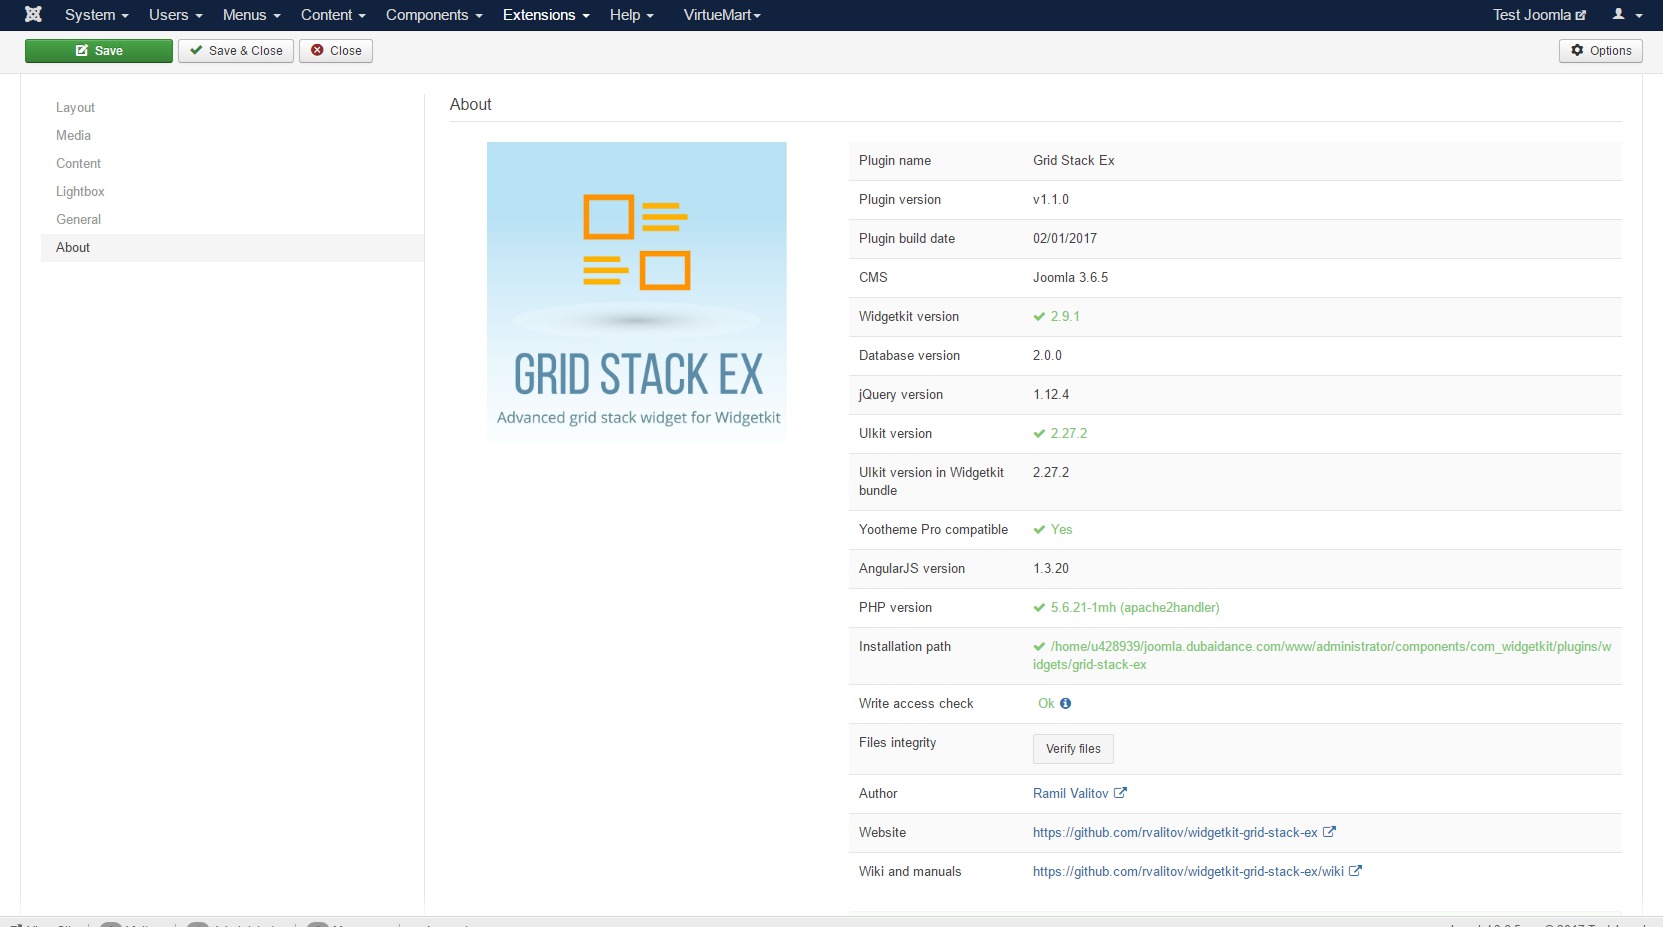Open the wiki and manuals GitHub link
This screenshot has height=927, width=1663.
coord(1188,871)
